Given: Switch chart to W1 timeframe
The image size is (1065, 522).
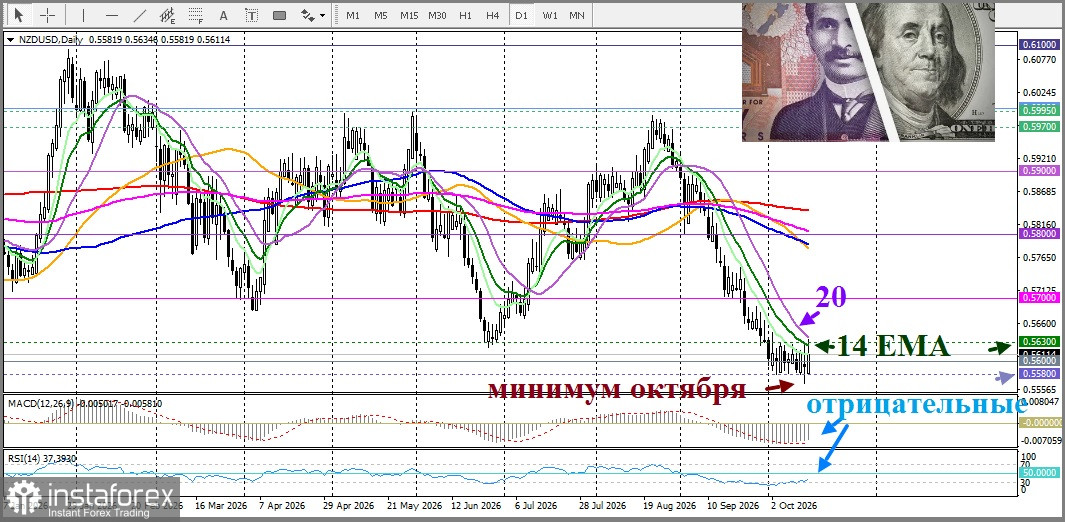Looking at the screenshot, I should (x=549, y=14).
